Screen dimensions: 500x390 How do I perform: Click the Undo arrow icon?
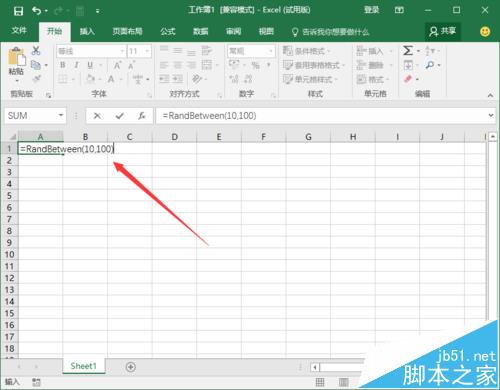tap(36, 11)
